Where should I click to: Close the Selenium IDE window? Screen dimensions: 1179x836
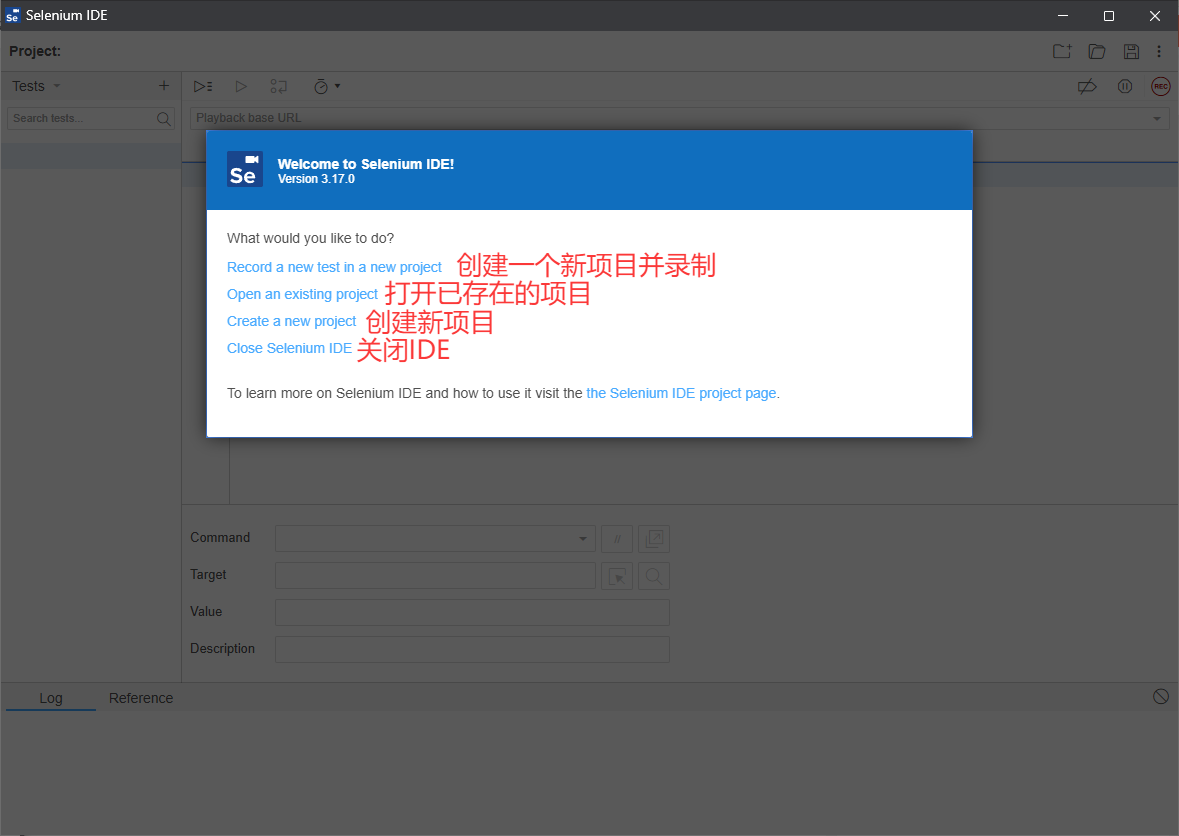pos(1155,15)
